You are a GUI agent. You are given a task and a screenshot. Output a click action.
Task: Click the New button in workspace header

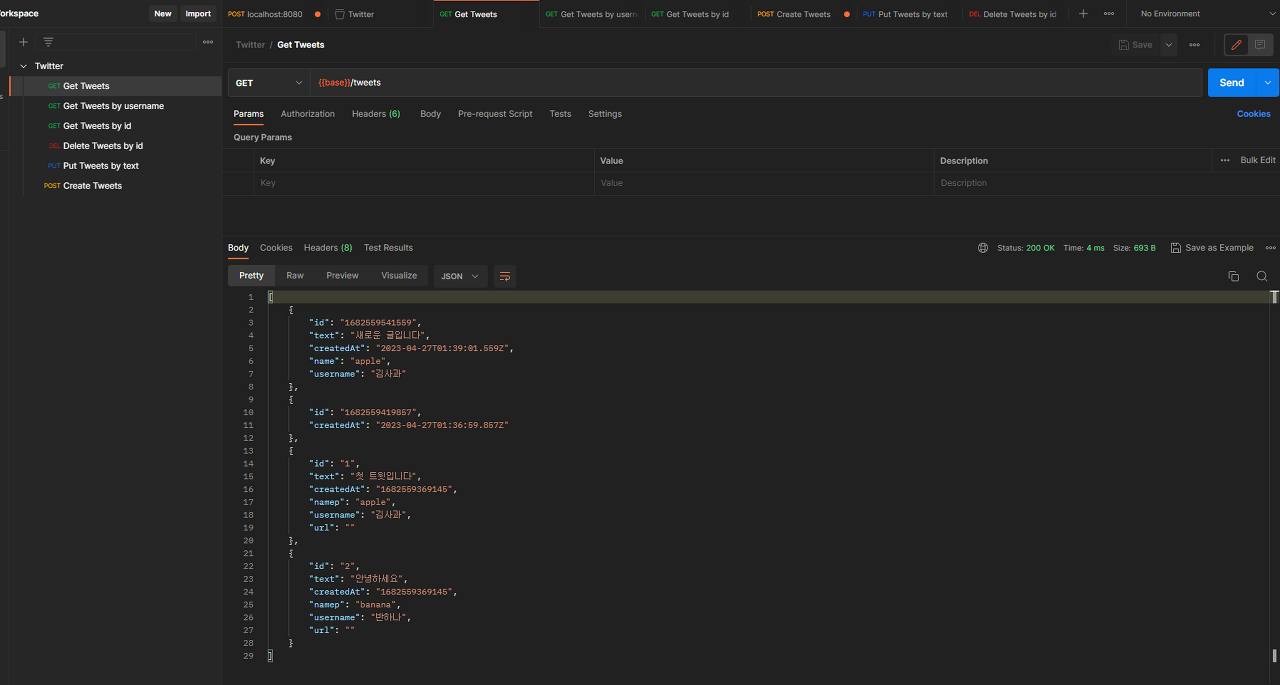163,14
